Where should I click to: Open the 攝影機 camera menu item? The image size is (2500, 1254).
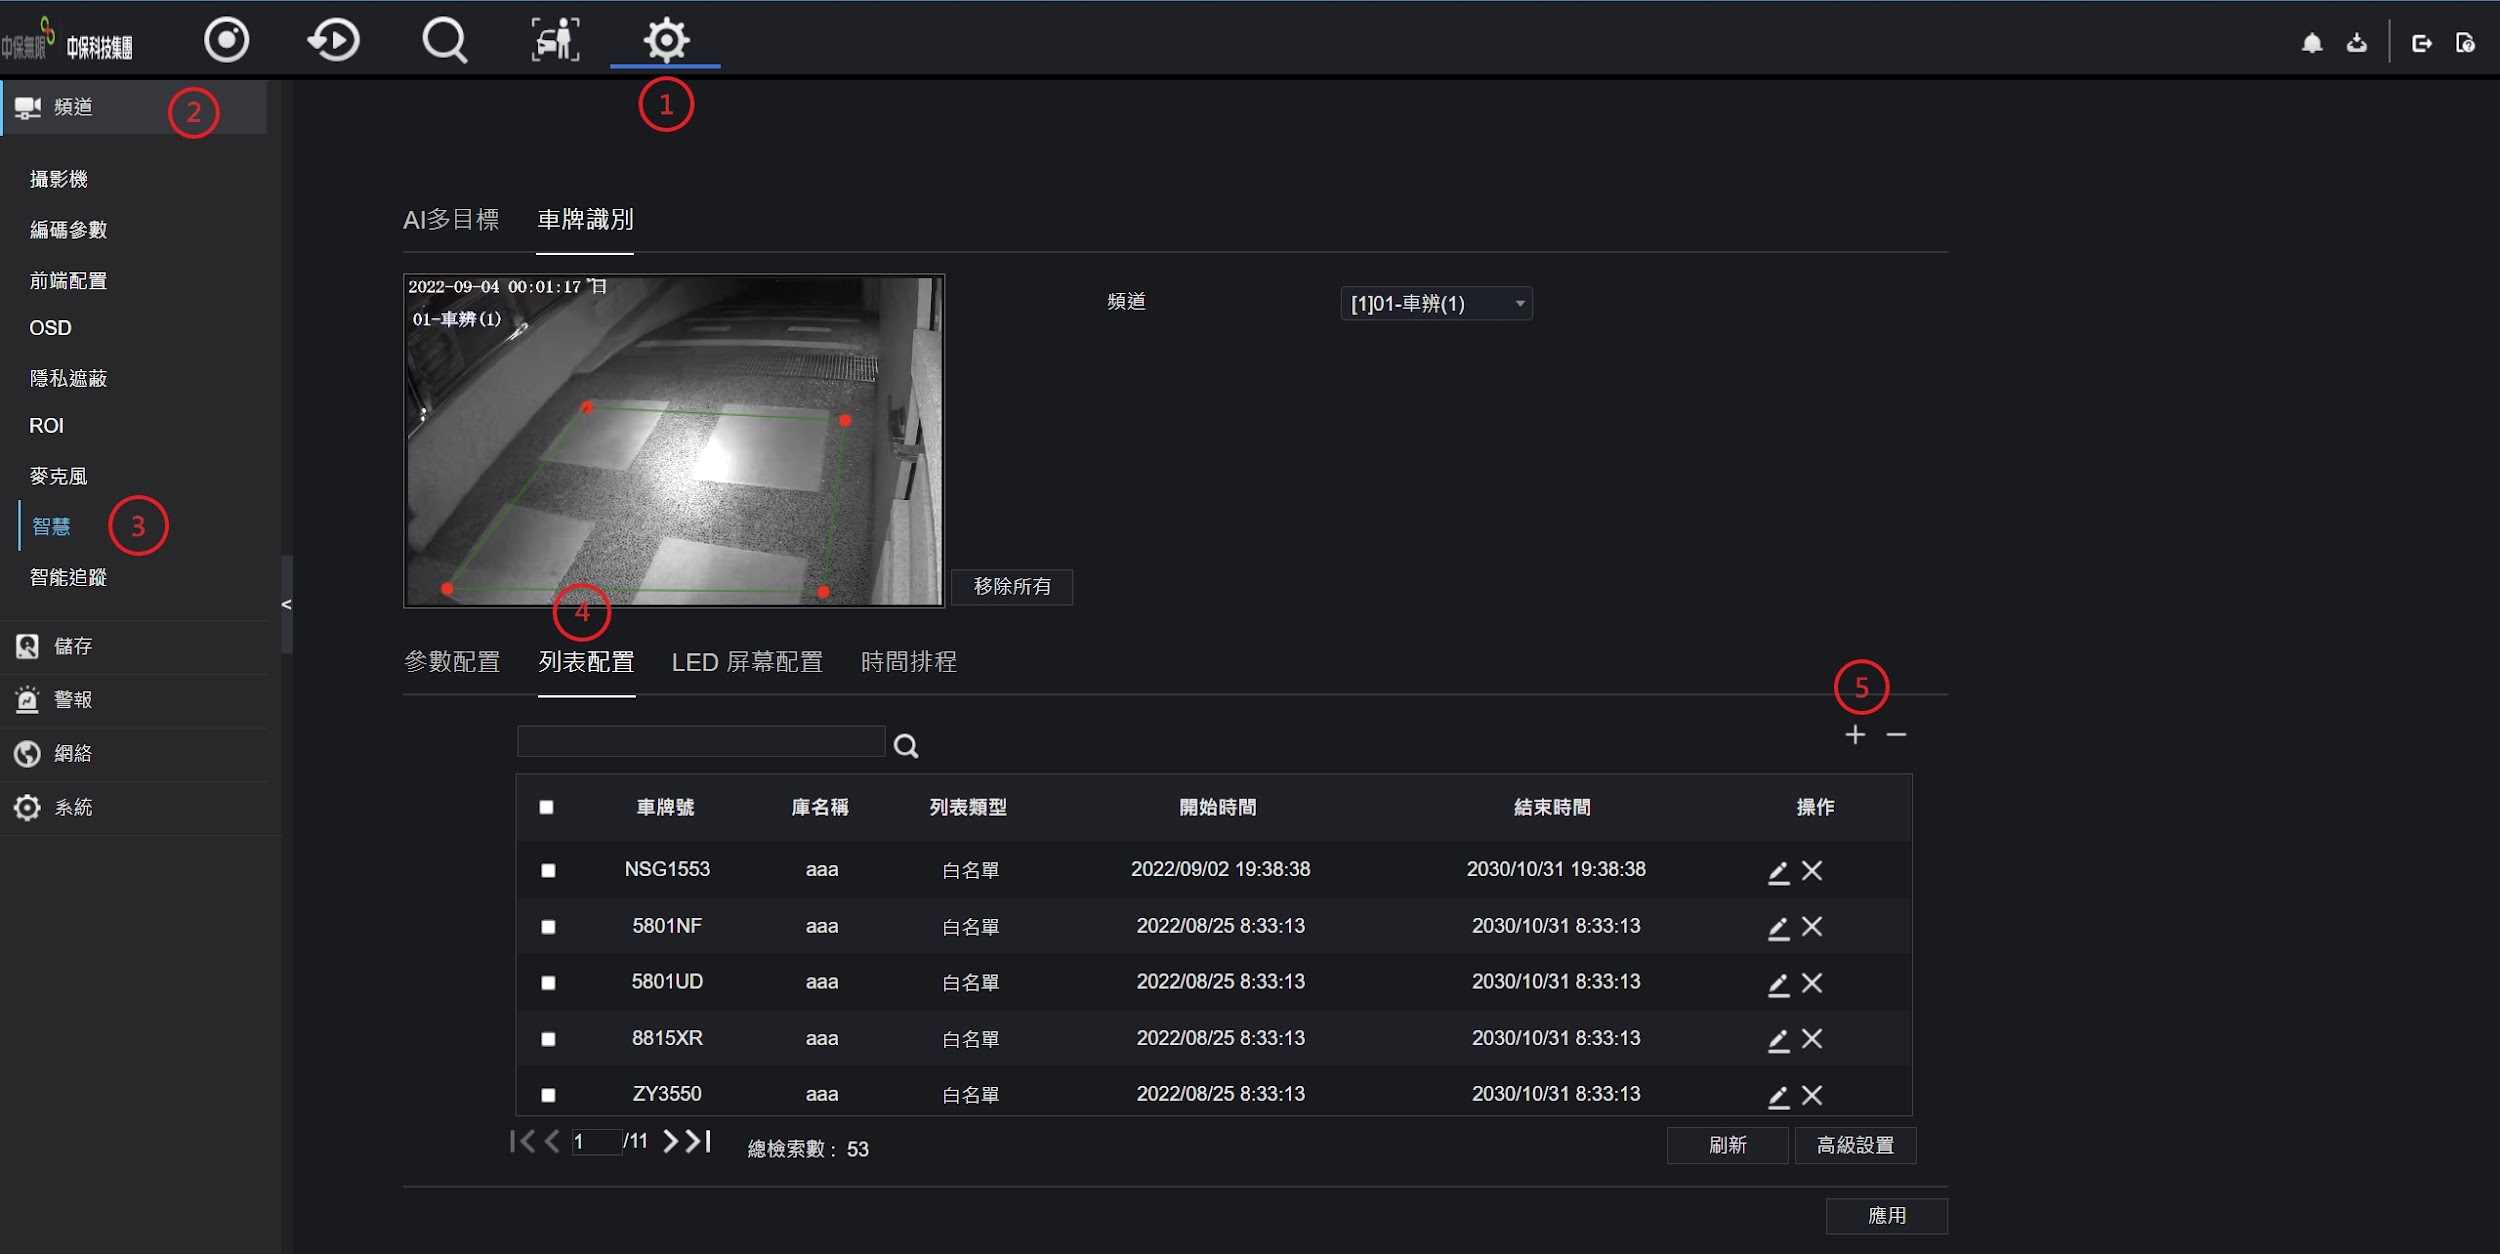(x=59, y=179)
